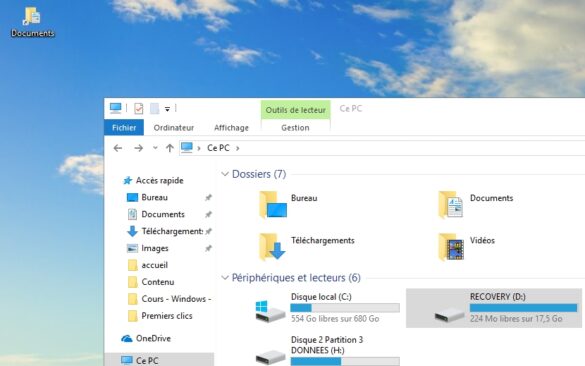The image size is (585, 366).
Task: Open the Cours - Windows folder in sidebar
Action: pyautogui.click(x=176, y=299)
